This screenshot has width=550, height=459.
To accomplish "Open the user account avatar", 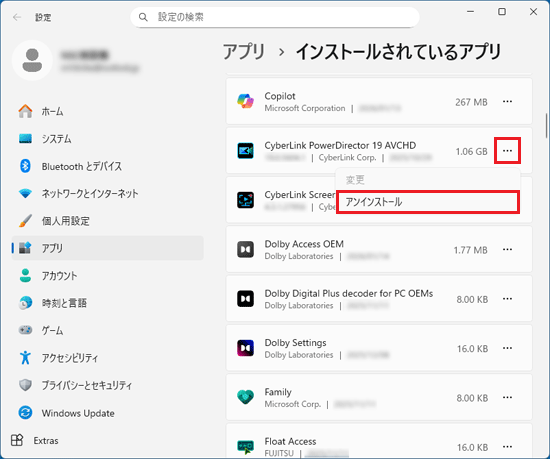I will 32,60.
